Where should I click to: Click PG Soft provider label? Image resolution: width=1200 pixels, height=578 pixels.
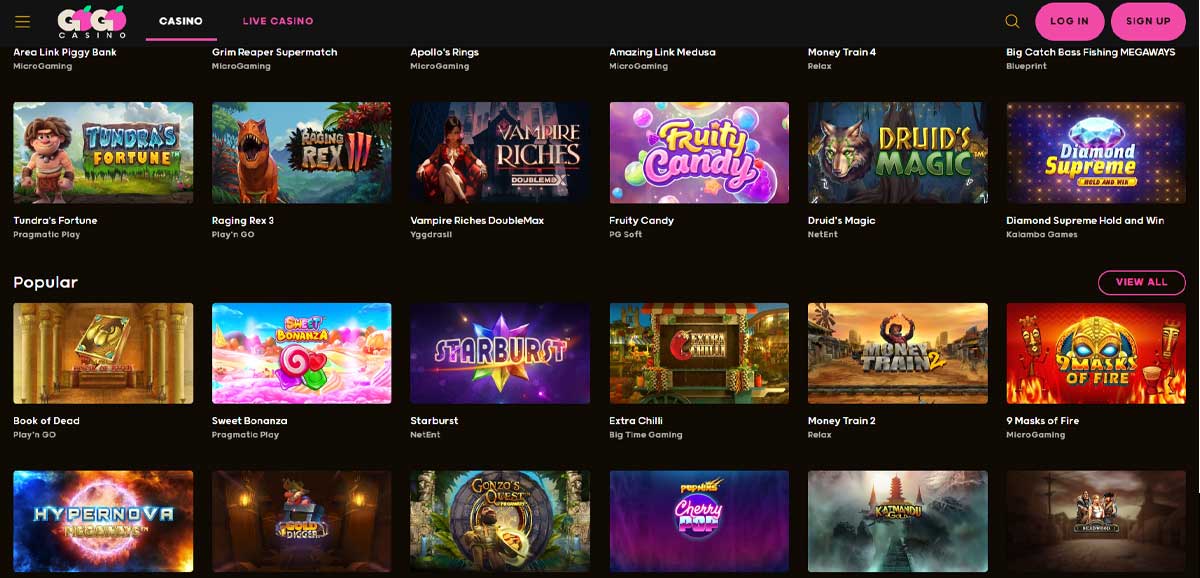(625, 235)
